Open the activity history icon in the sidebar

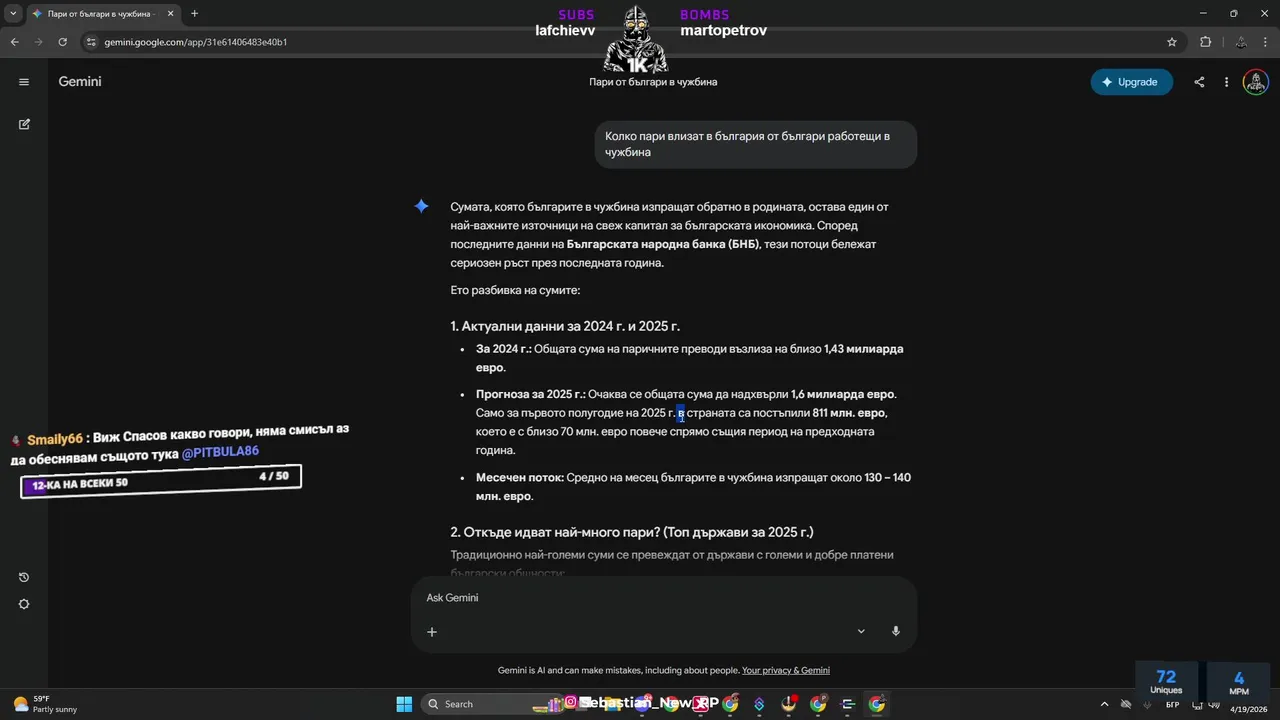point(24,577)
